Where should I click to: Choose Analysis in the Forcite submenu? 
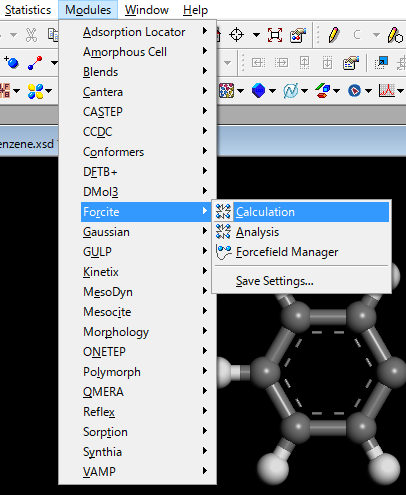click(x=301, y=232)
